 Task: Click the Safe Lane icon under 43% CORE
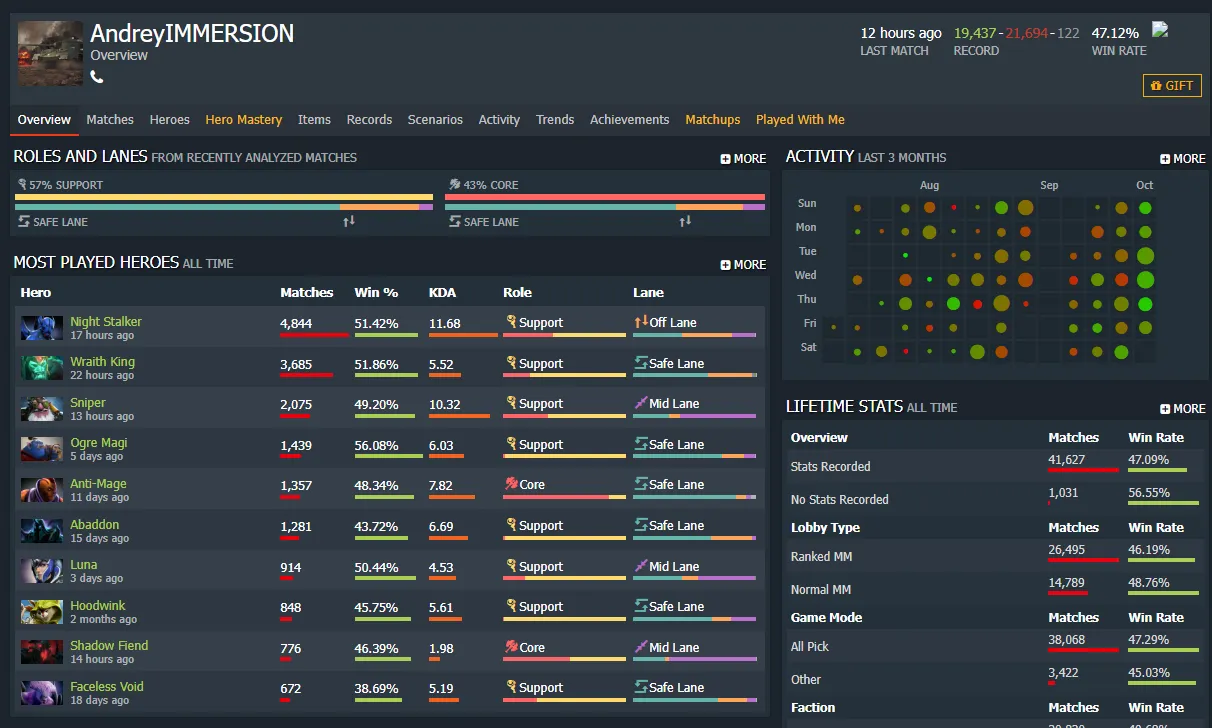[454, 221]
